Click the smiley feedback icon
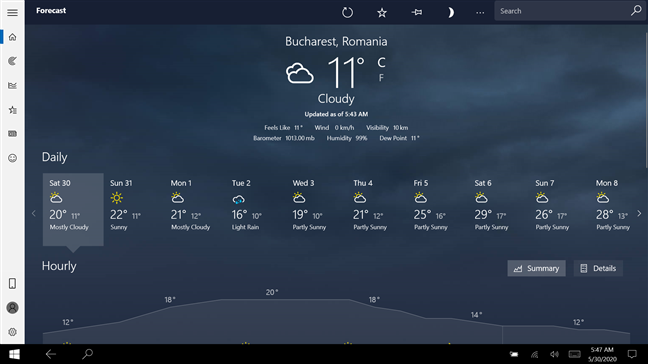648x364 pixels. click(12, 158)
